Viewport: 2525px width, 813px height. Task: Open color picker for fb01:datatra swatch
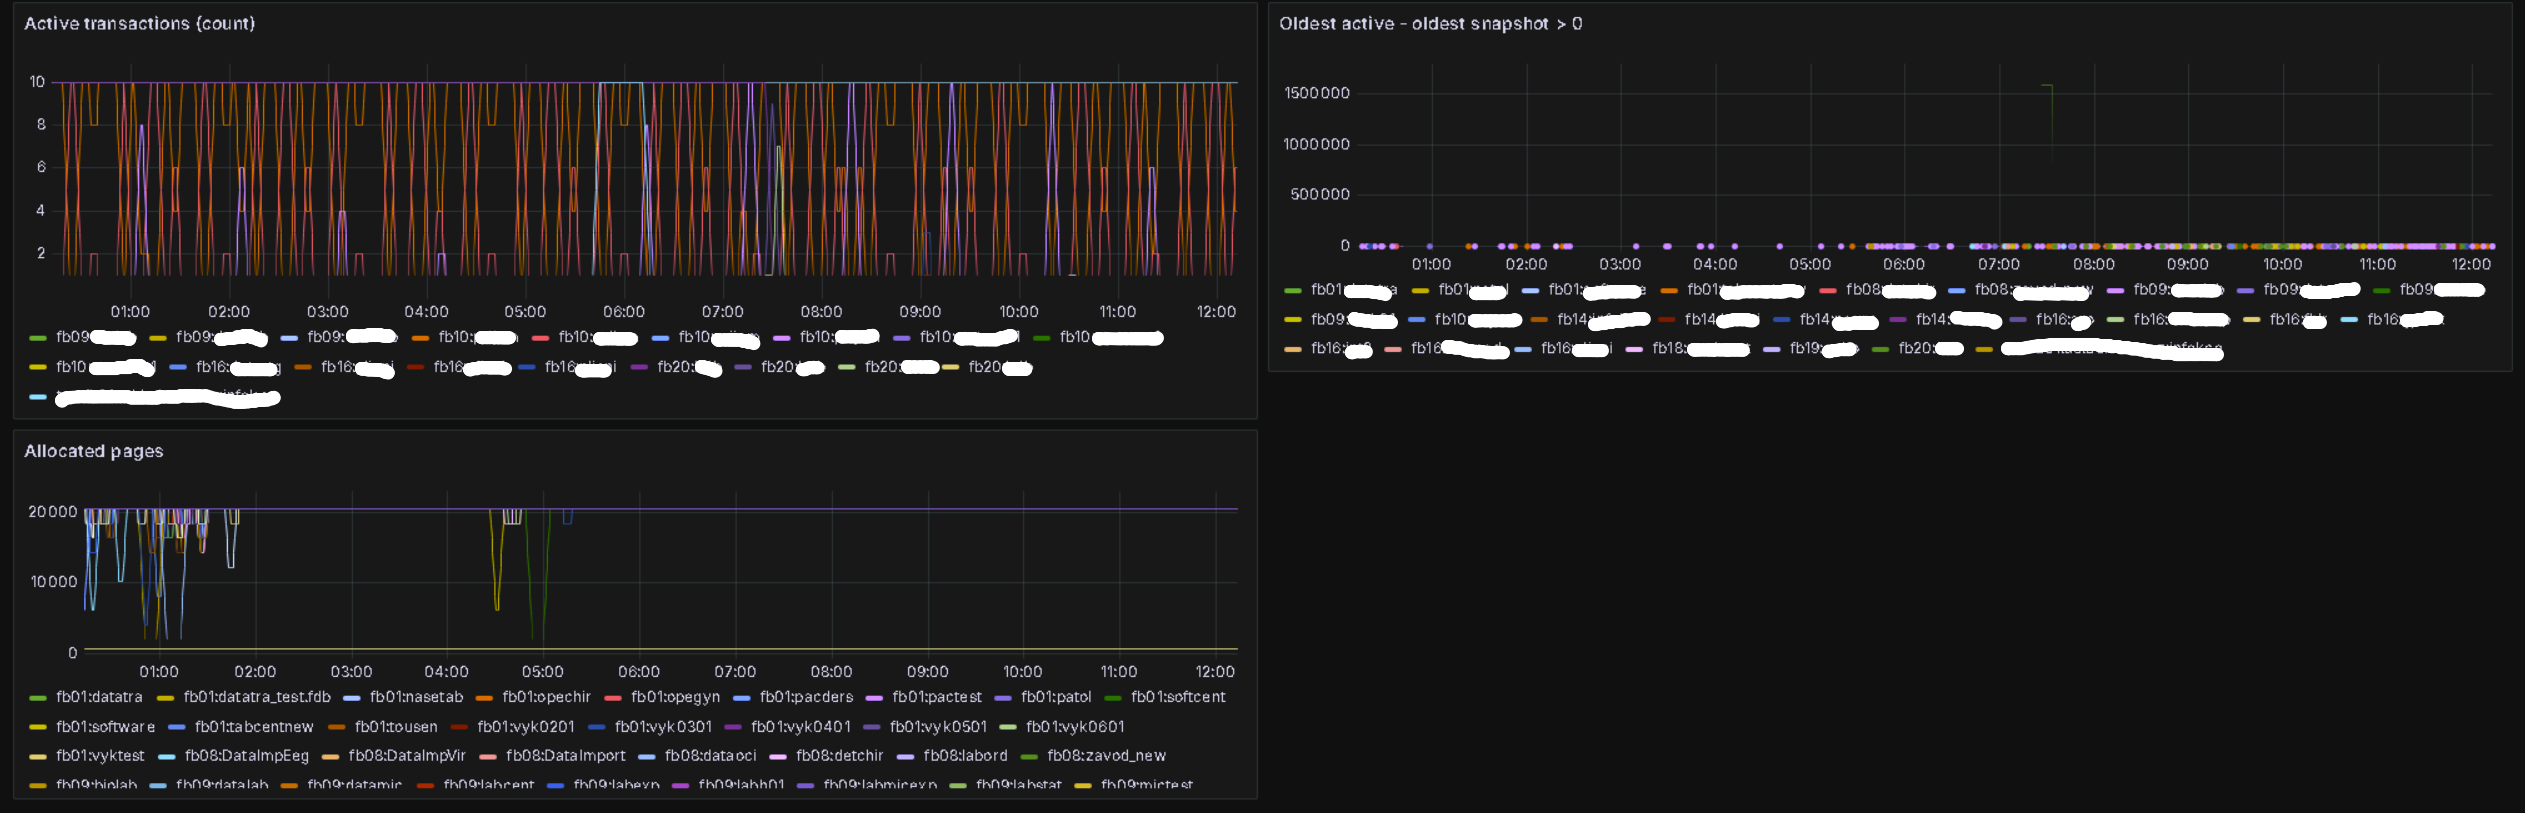pos(38,698)
